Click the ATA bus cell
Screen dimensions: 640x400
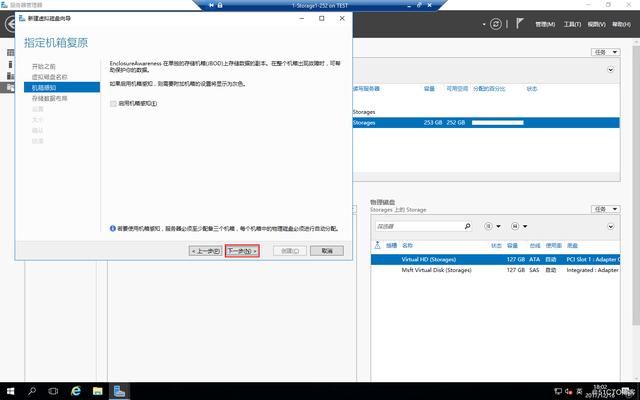point(534,259)
